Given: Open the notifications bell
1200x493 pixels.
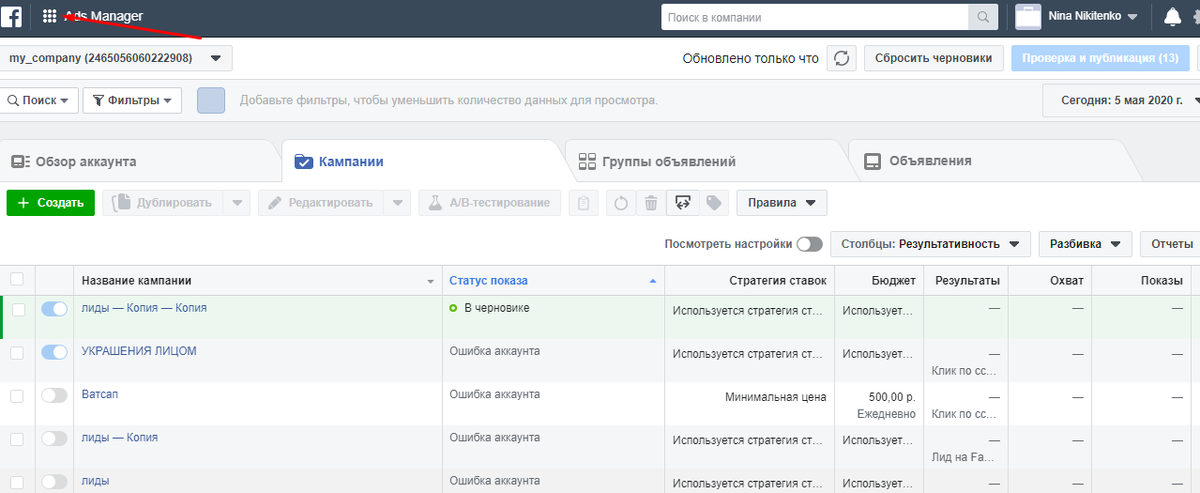Looking at the screenshot, I should coord(1172,17).
